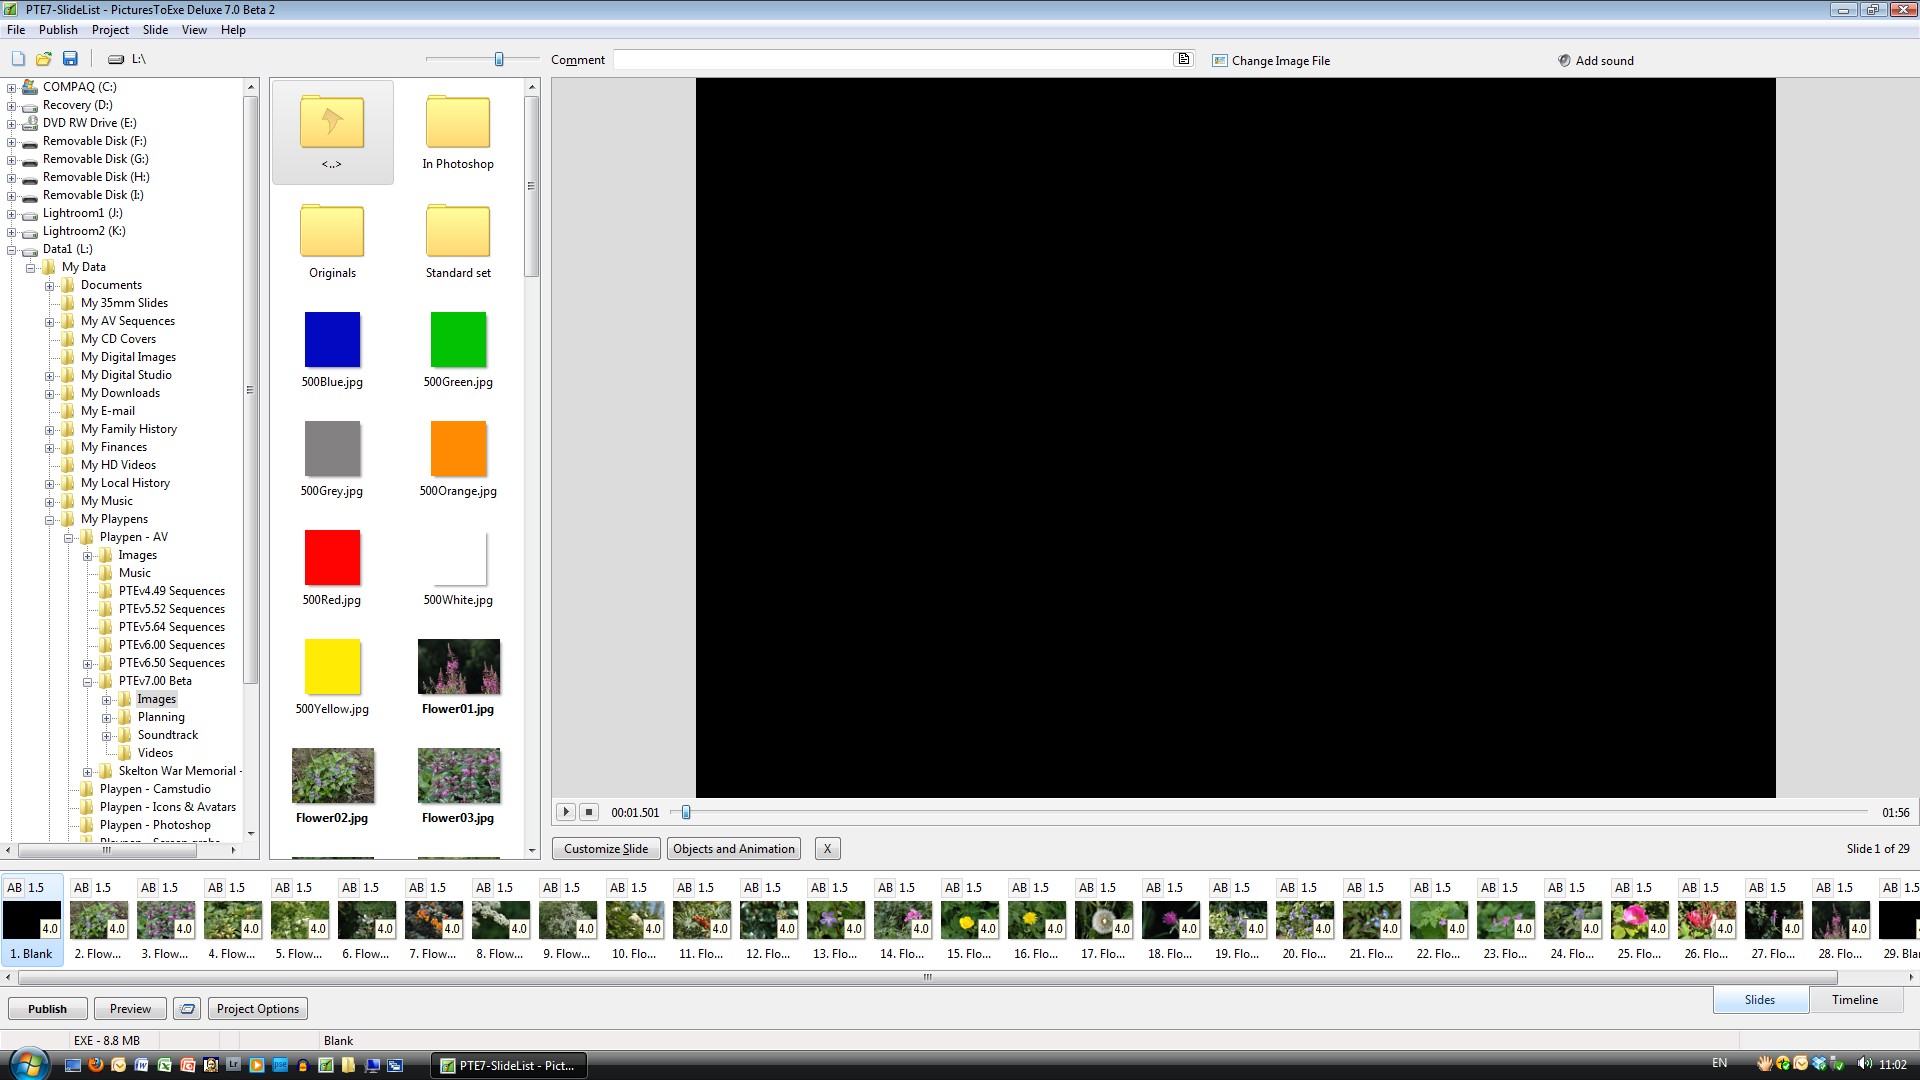Select the Originals folder icon
This screenshot has height=1080, width=1920.
(x=332, y=231)
